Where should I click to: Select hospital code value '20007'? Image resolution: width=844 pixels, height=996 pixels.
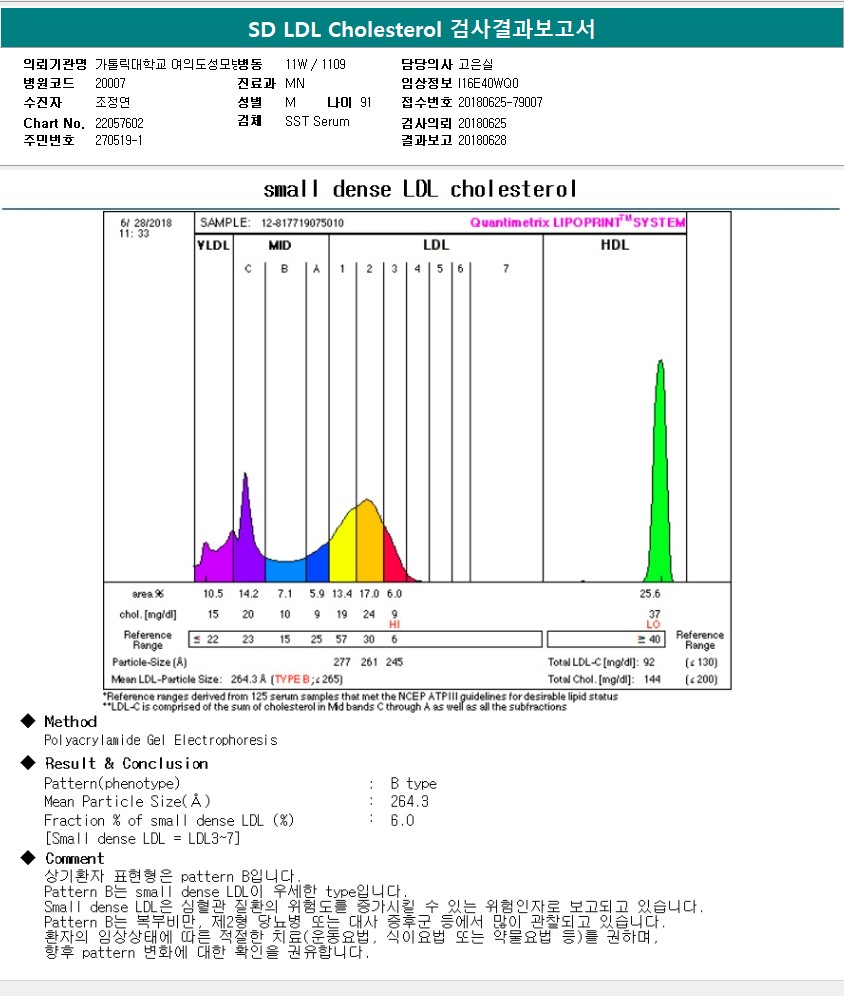click(x=111, y=83)
